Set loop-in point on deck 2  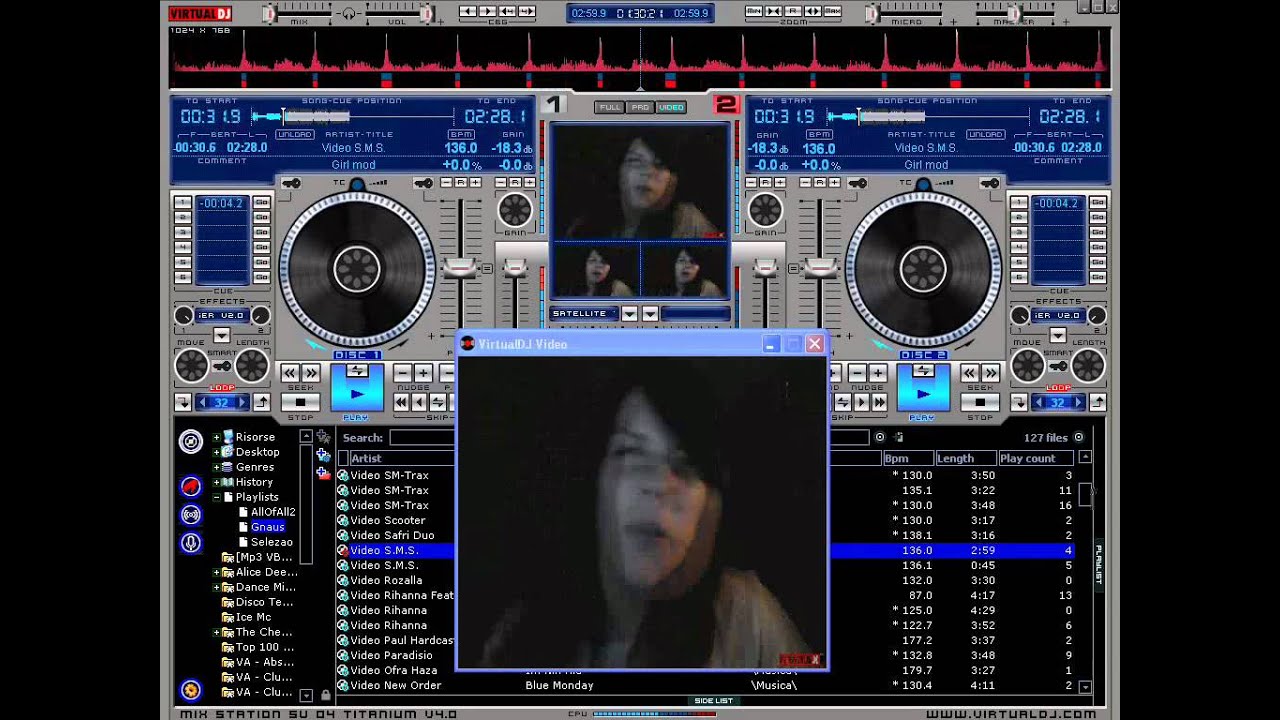tap(1019, 402)
